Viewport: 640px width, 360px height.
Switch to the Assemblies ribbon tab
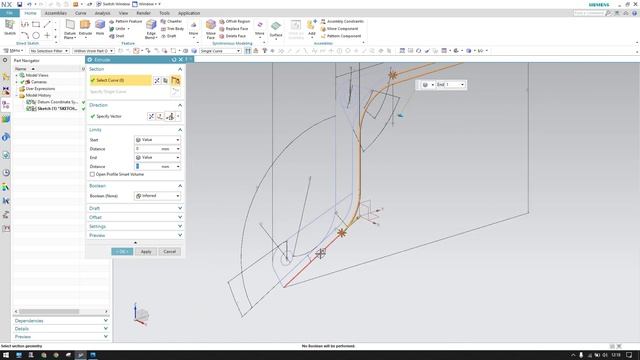pyautogui.click(x=56, y=13)
